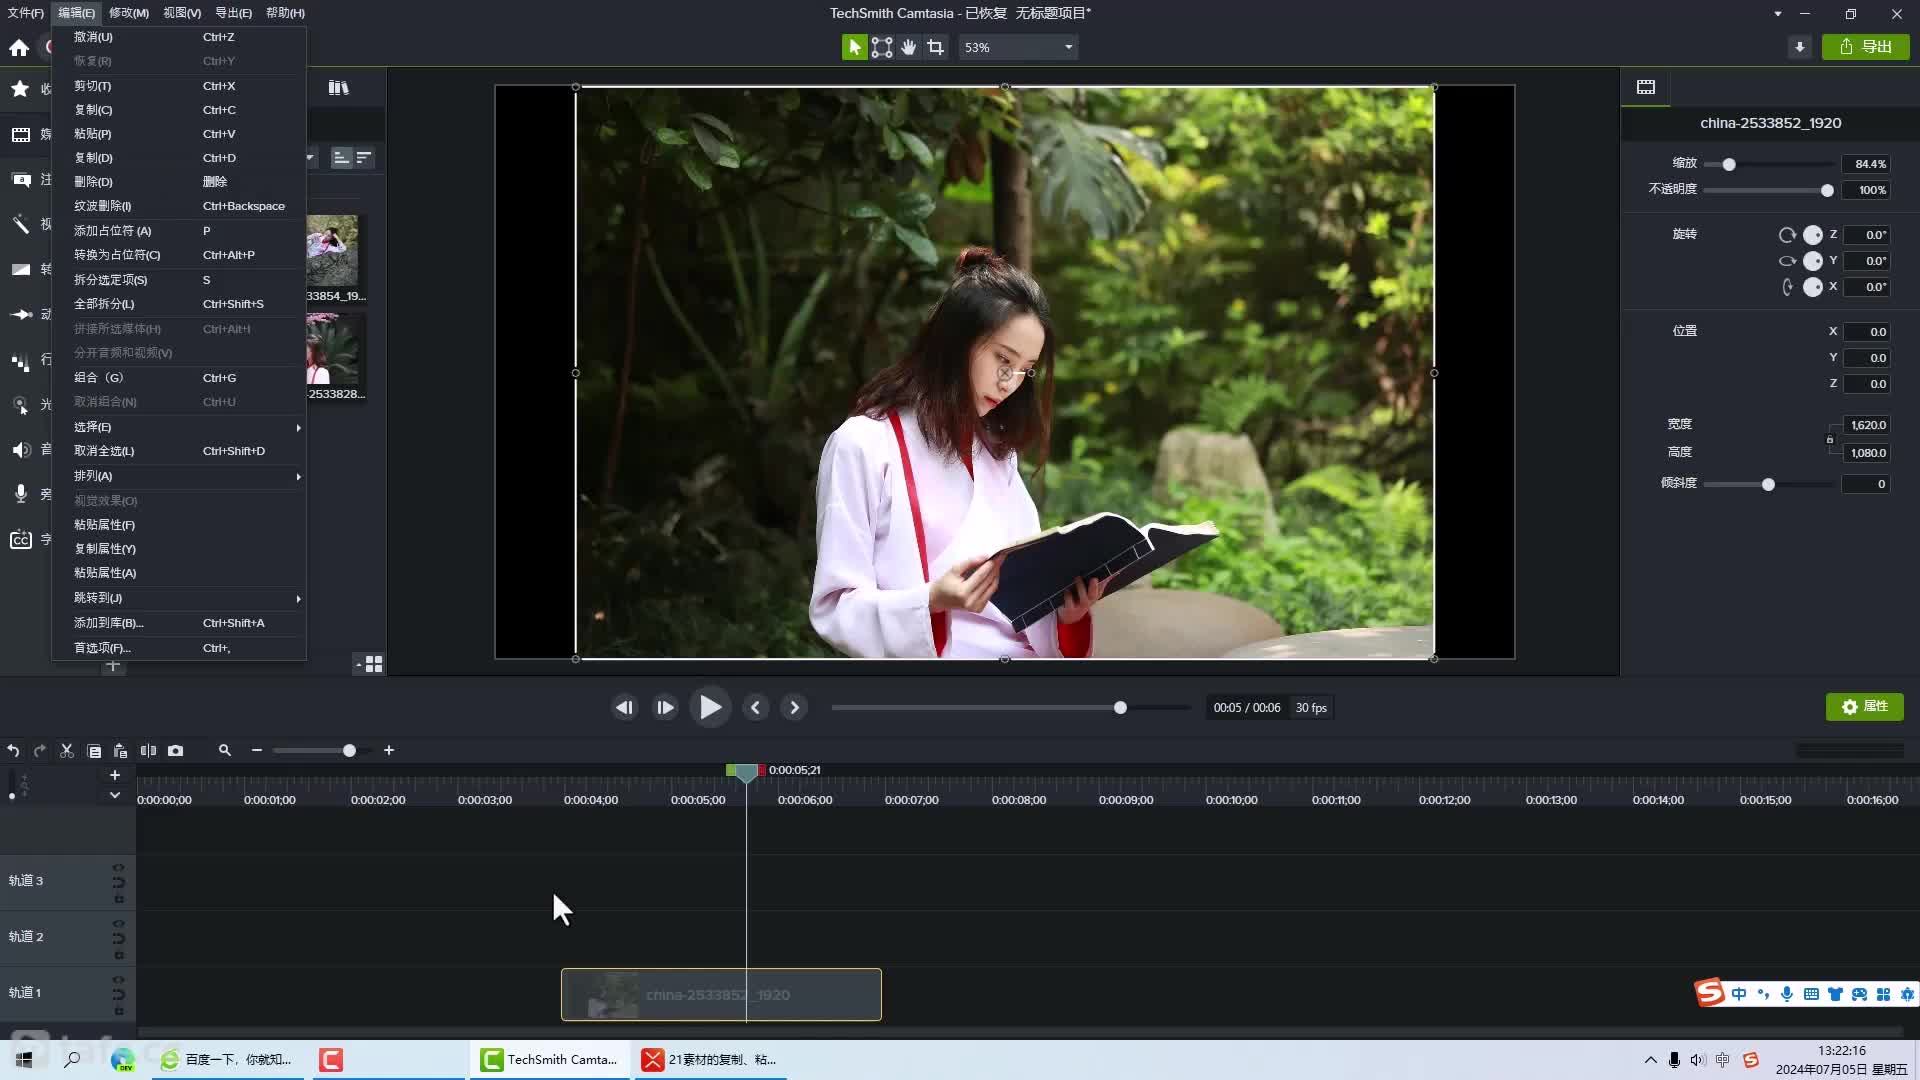Toggle ascending sort order in media bin

tap(341, 158)
